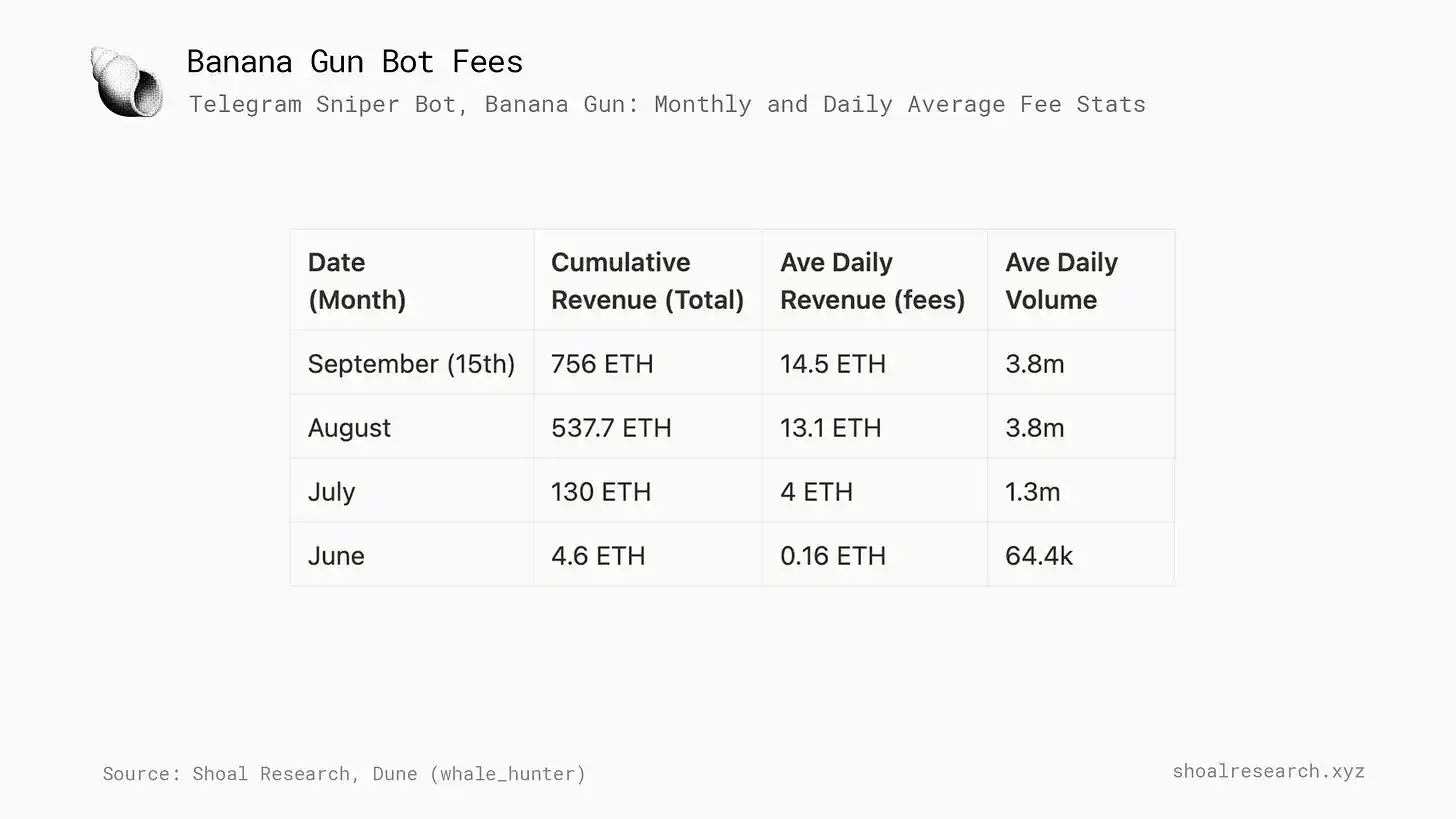Click the "August" row label cell

[349, 428]
